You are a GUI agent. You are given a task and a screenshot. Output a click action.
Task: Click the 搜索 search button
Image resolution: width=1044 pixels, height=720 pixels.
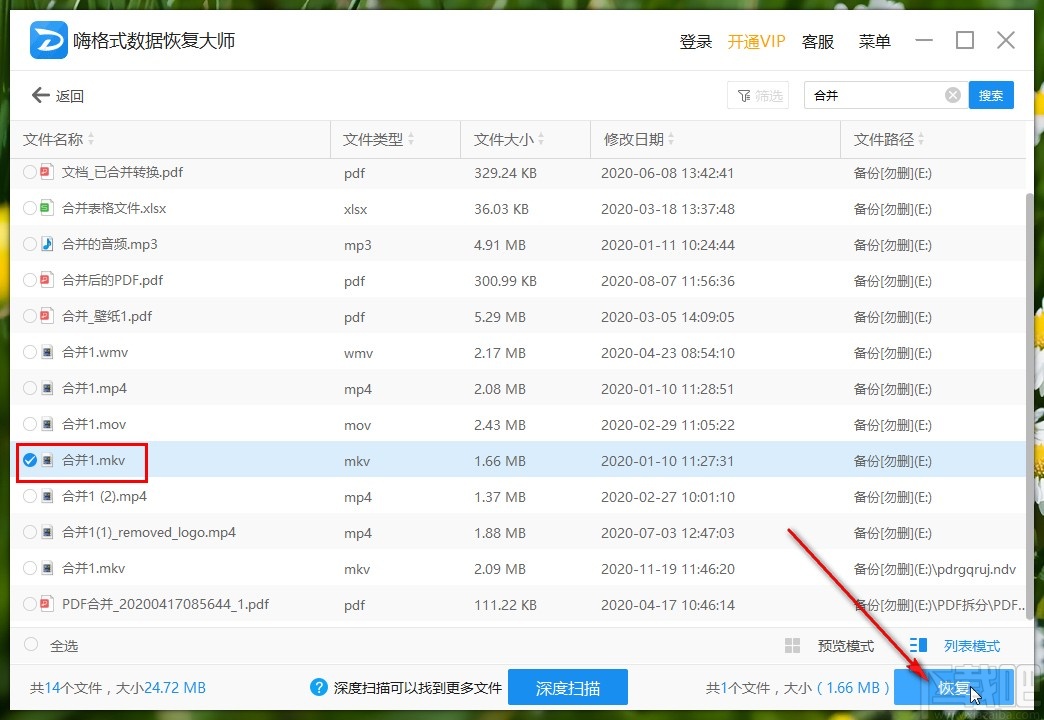(991, 95)
